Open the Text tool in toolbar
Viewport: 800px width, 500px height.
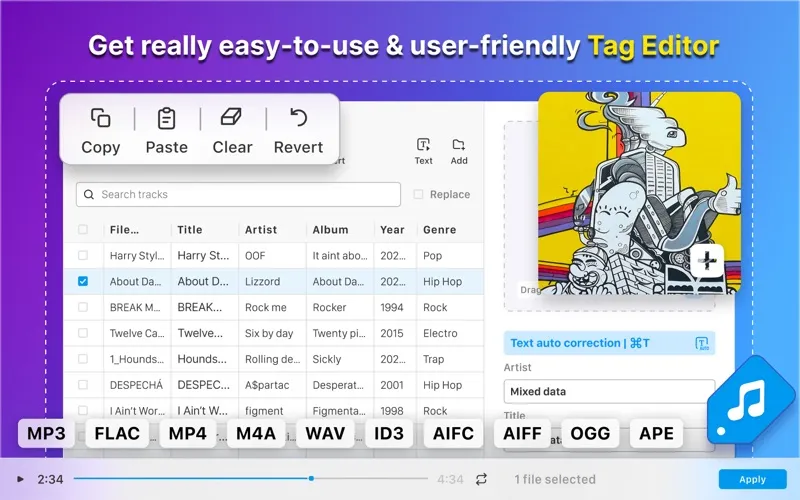coord(423,152)
